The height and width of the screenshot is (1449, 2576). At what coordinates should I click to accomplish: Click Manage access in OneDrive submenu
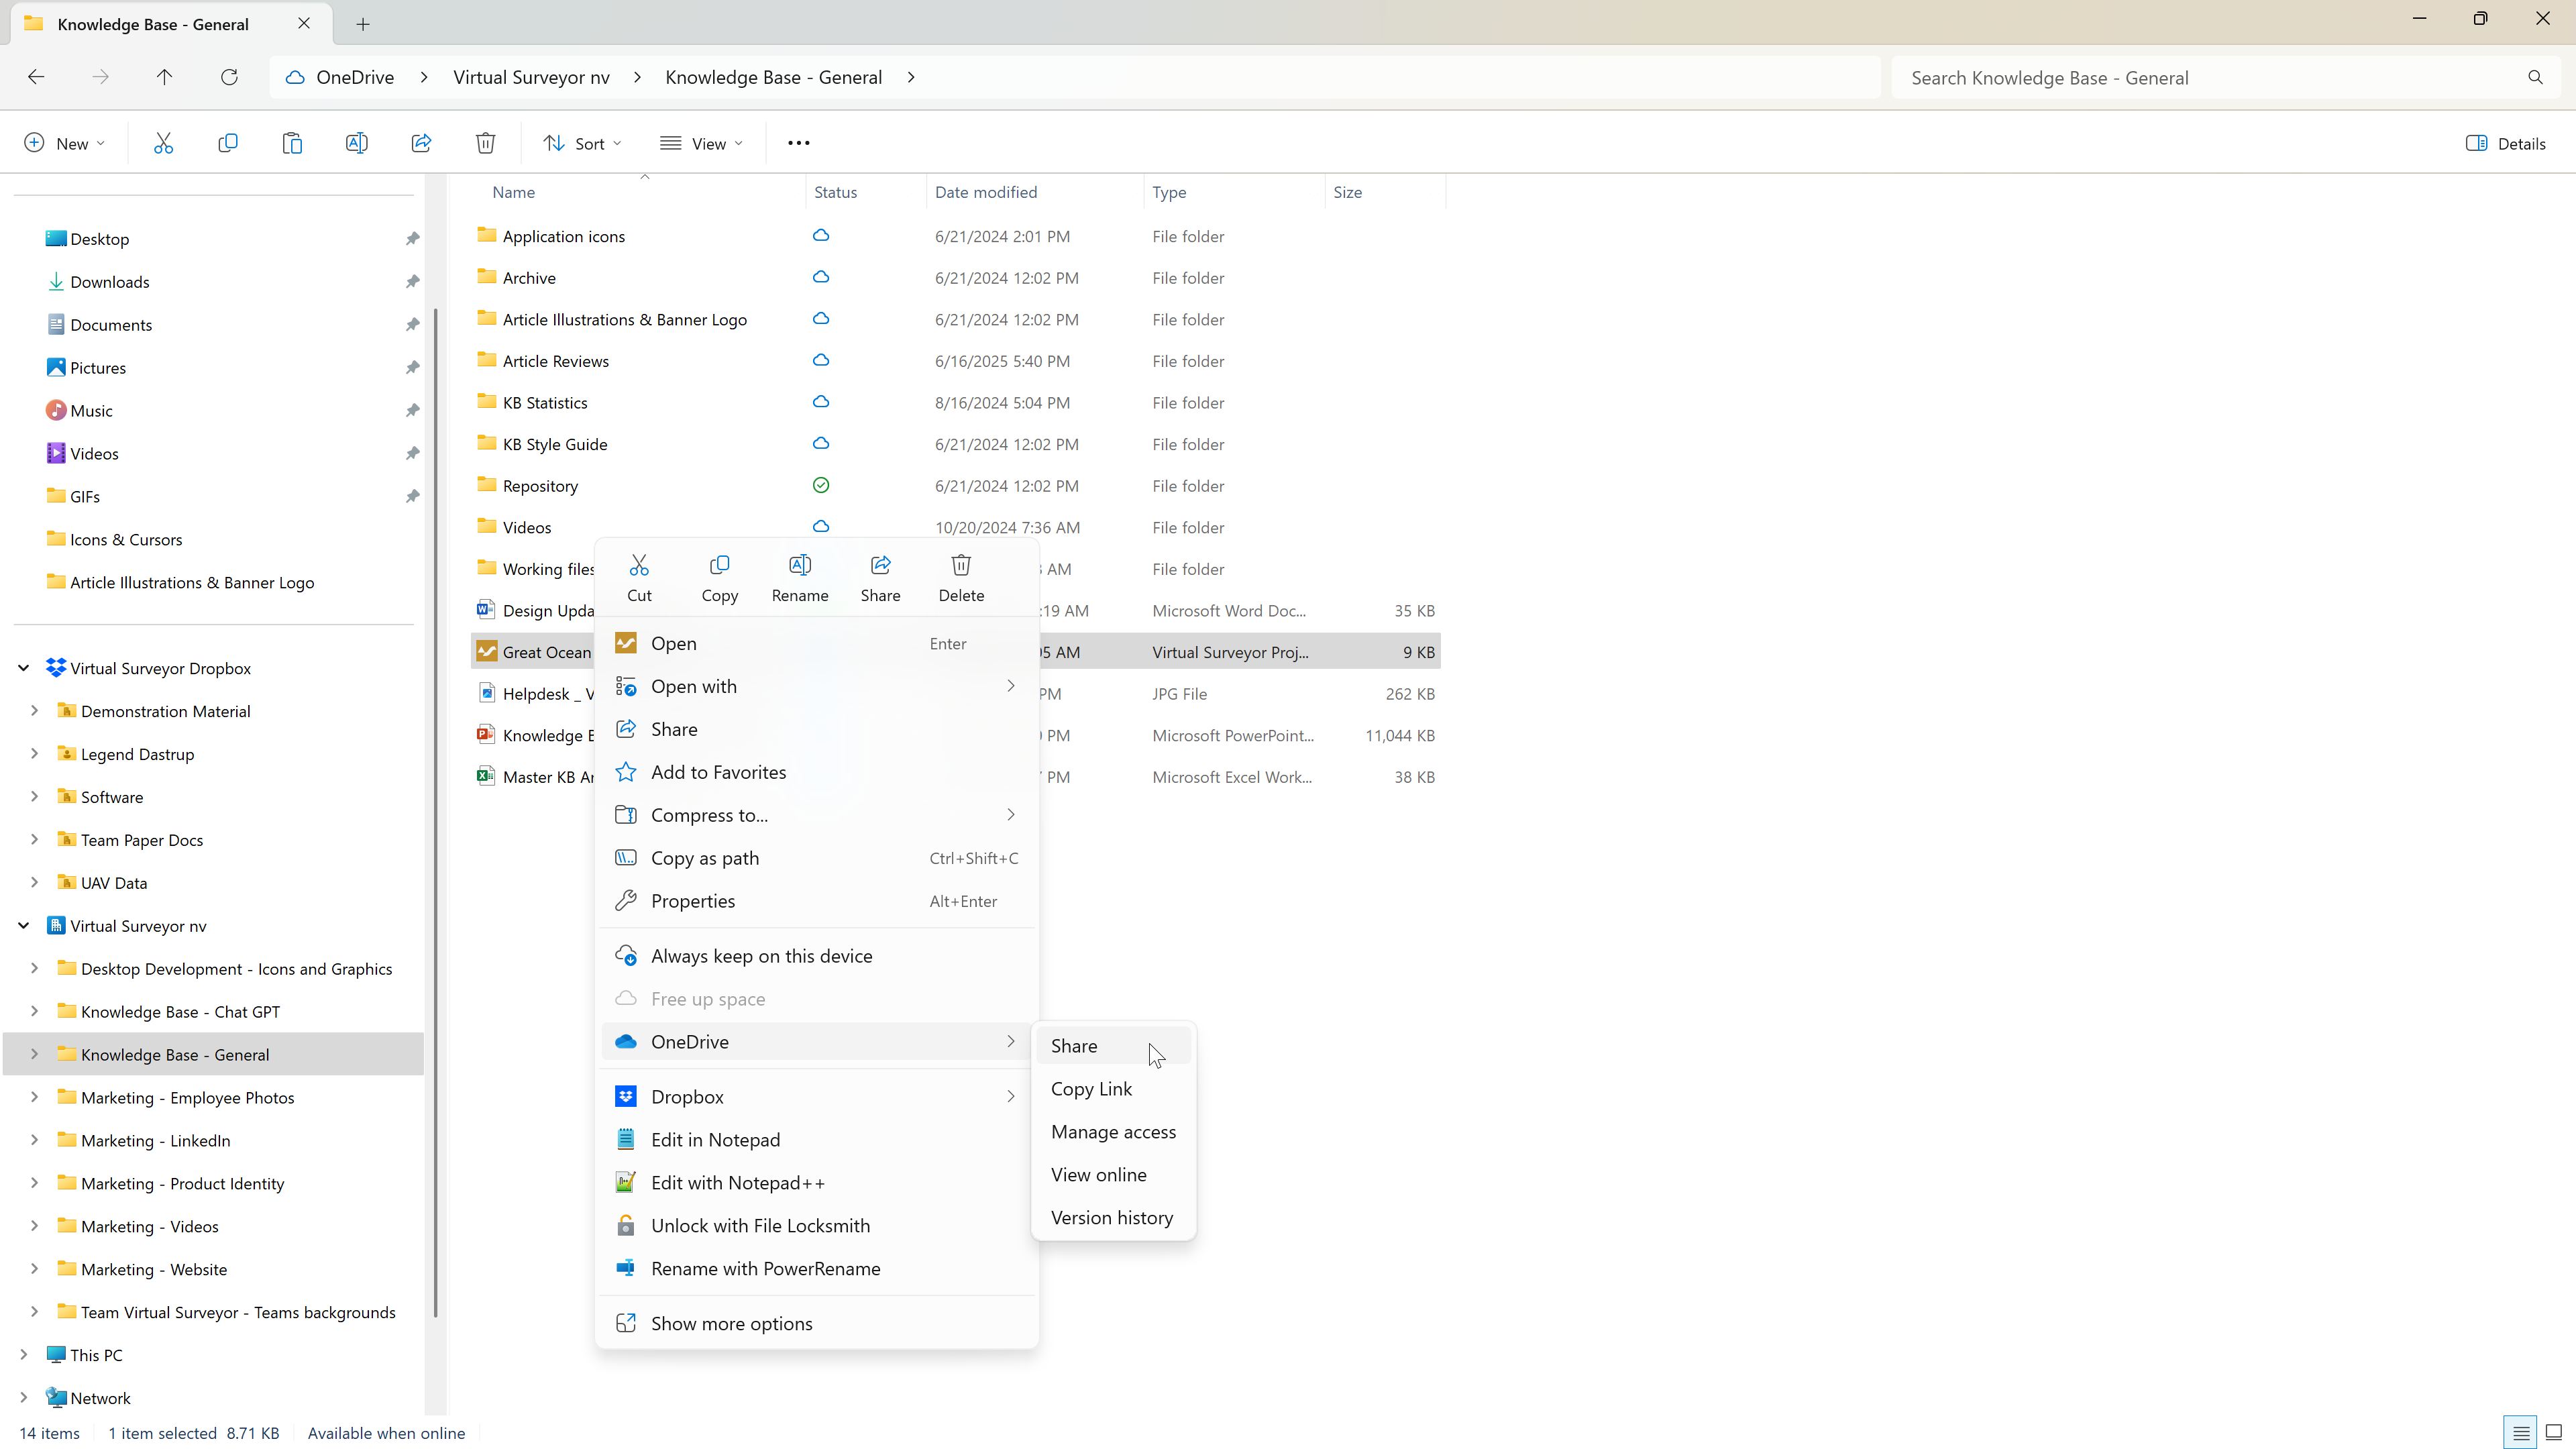click(x=1113, y=1132)
